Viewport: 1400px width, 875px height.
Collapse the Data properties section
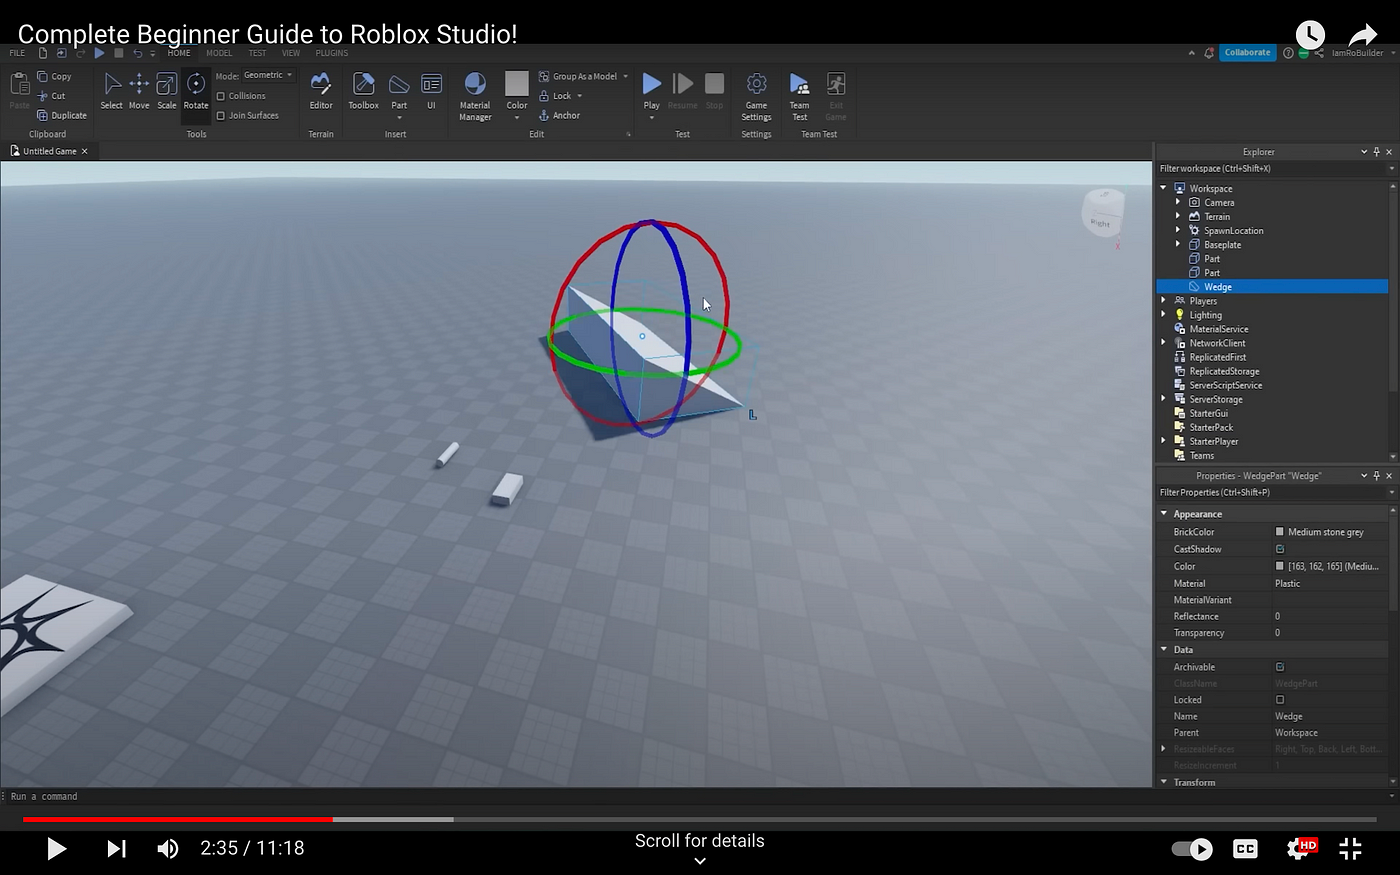1164,650
